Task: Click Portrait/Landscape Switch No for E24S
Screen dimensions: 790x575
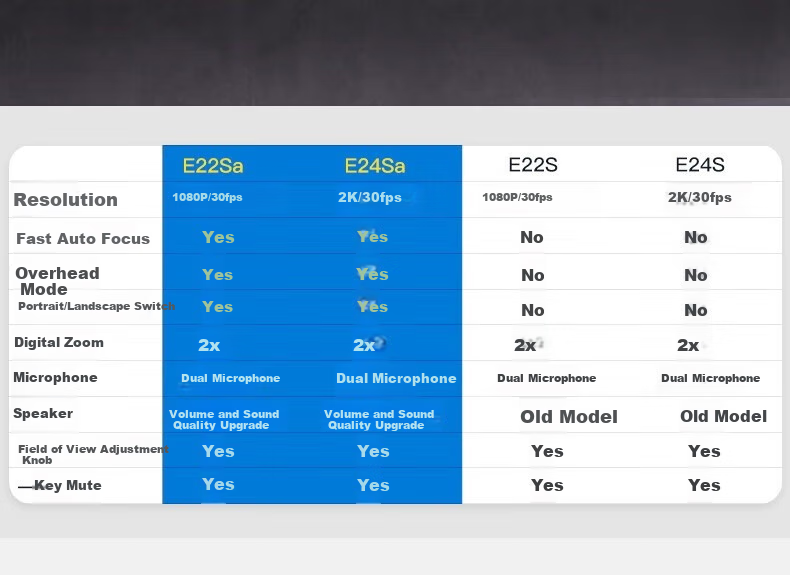Action: [696, 310]
